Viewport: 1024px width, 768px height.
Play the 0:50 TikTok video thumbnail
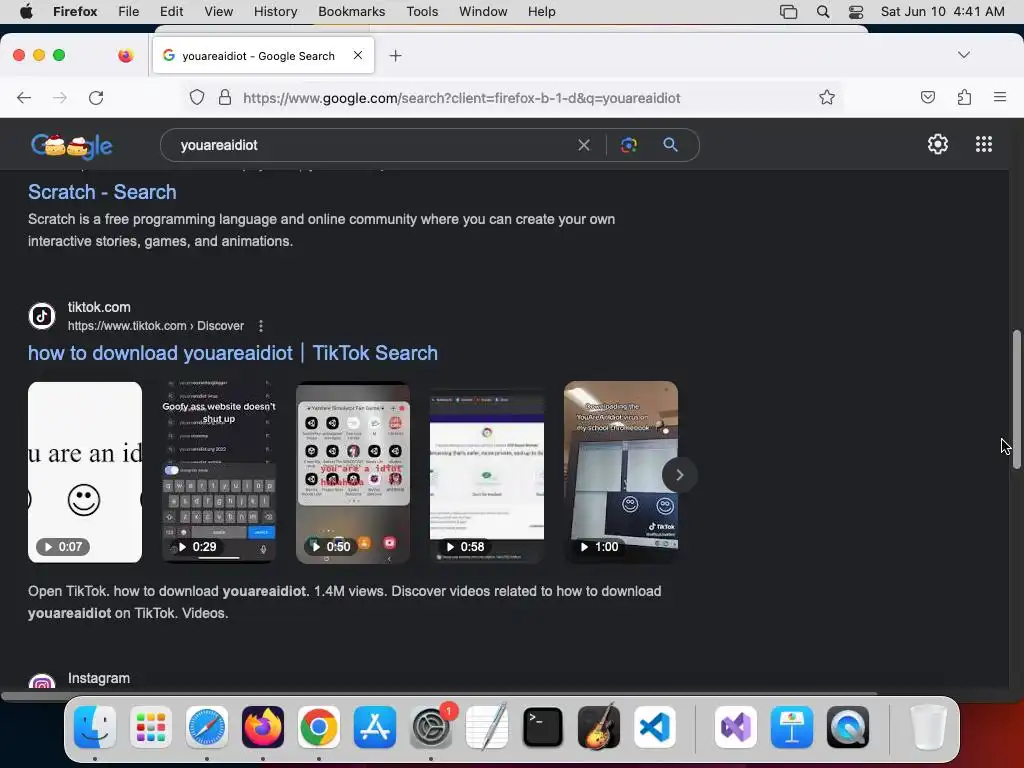(x=353, y=472)
